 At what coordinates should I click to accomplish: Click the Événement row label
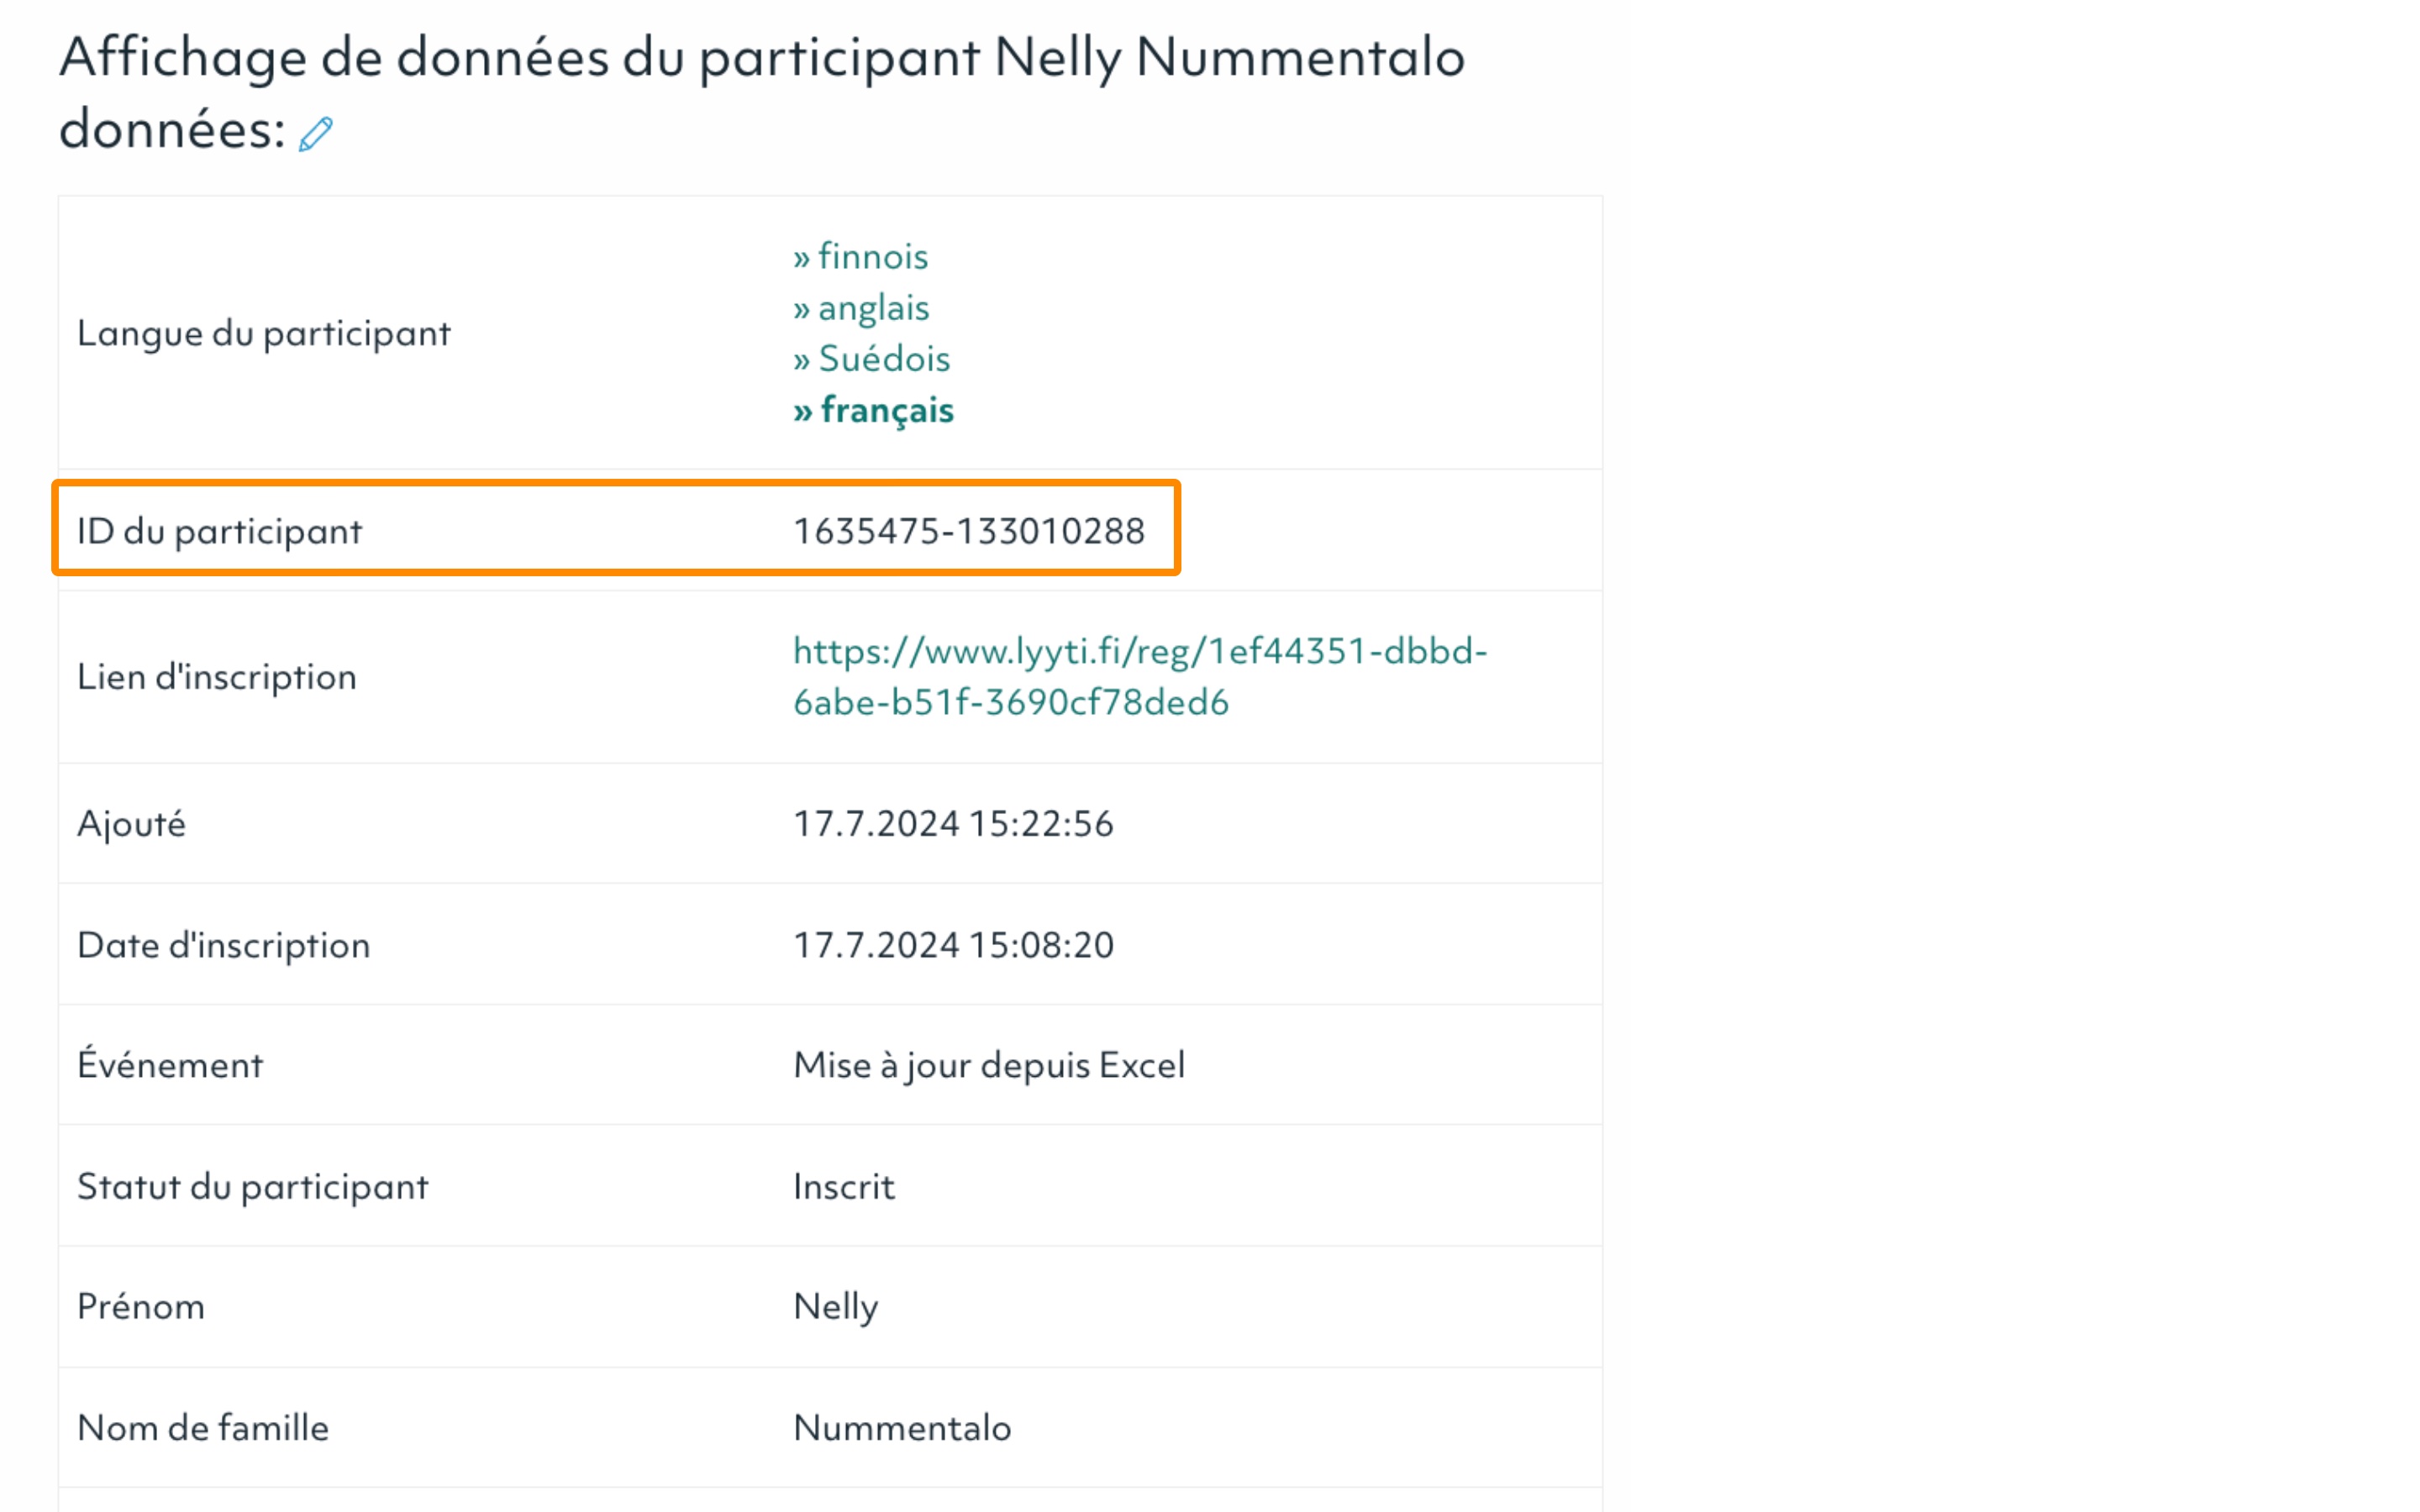(169, 1065)
